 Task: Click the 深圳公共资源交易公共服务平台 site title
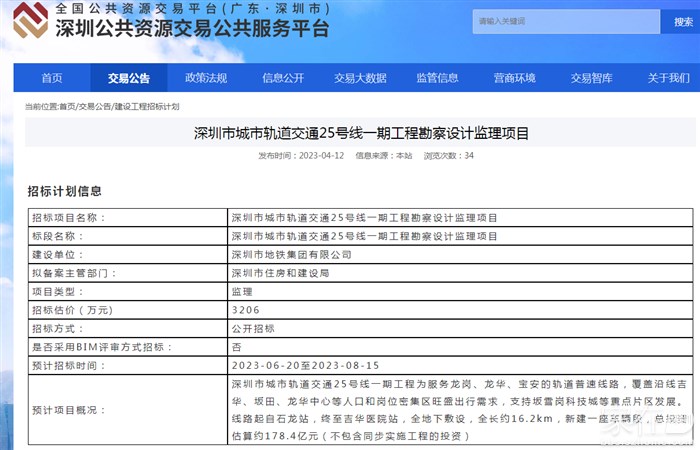click(x=191, y=28)
